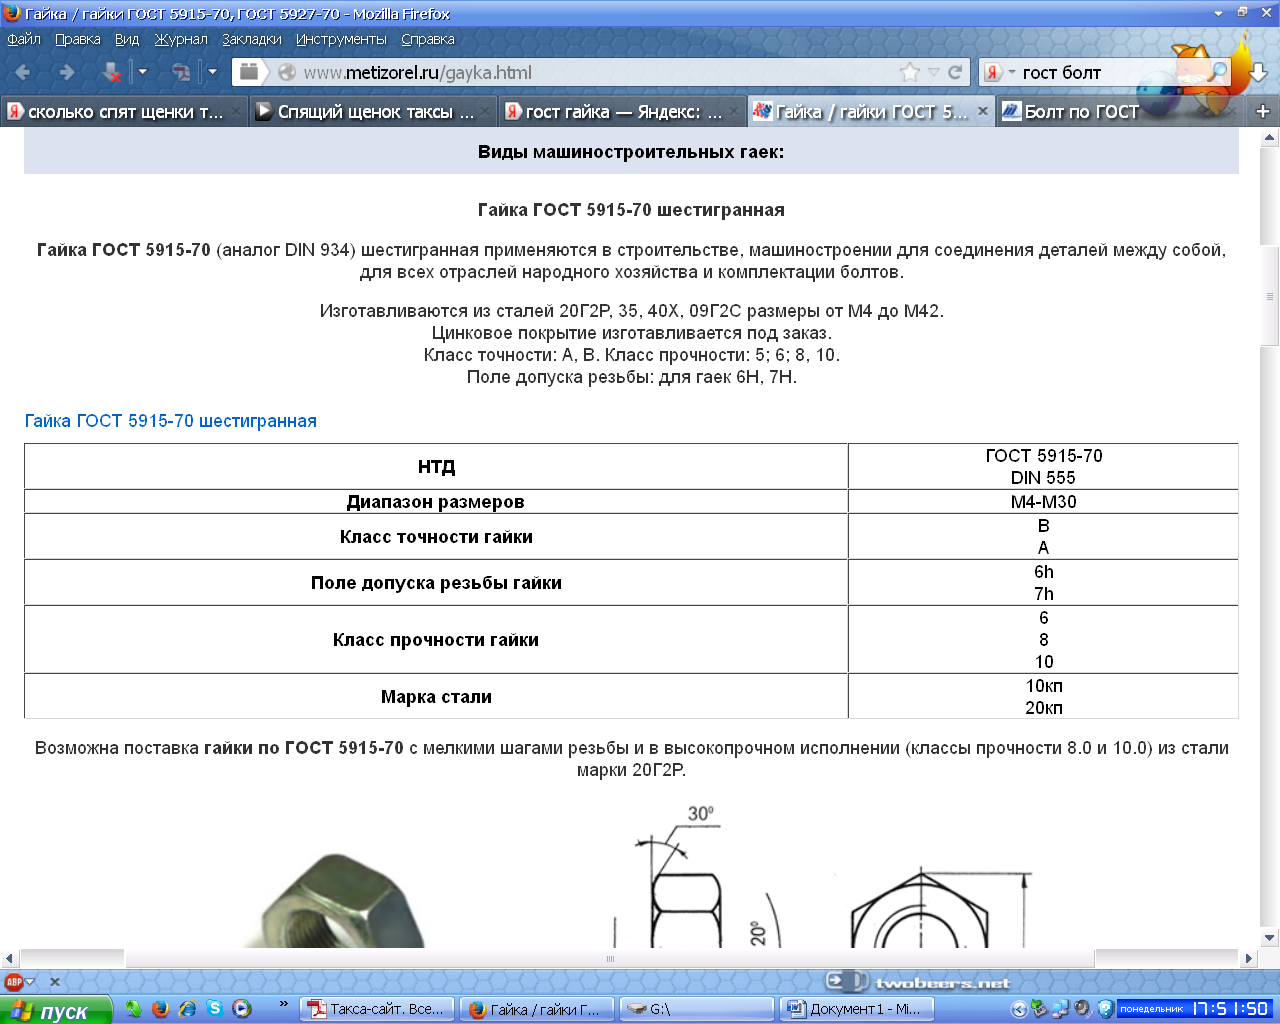This screenshot has height=1024, width=1280.
Task: Expand hidden quick launch items chevron
Action: click(x=283, y=1004)
